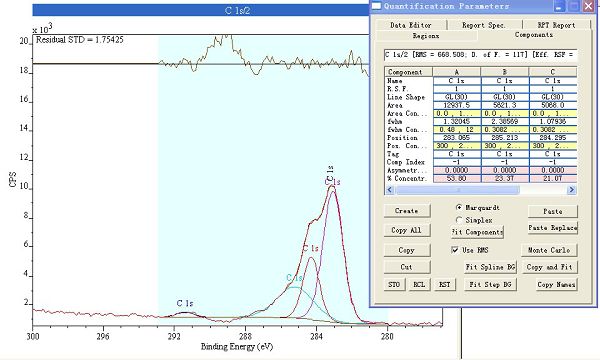Click the Paste button
The width and height of the screenshot is (600, 360).
click(553, 211)
